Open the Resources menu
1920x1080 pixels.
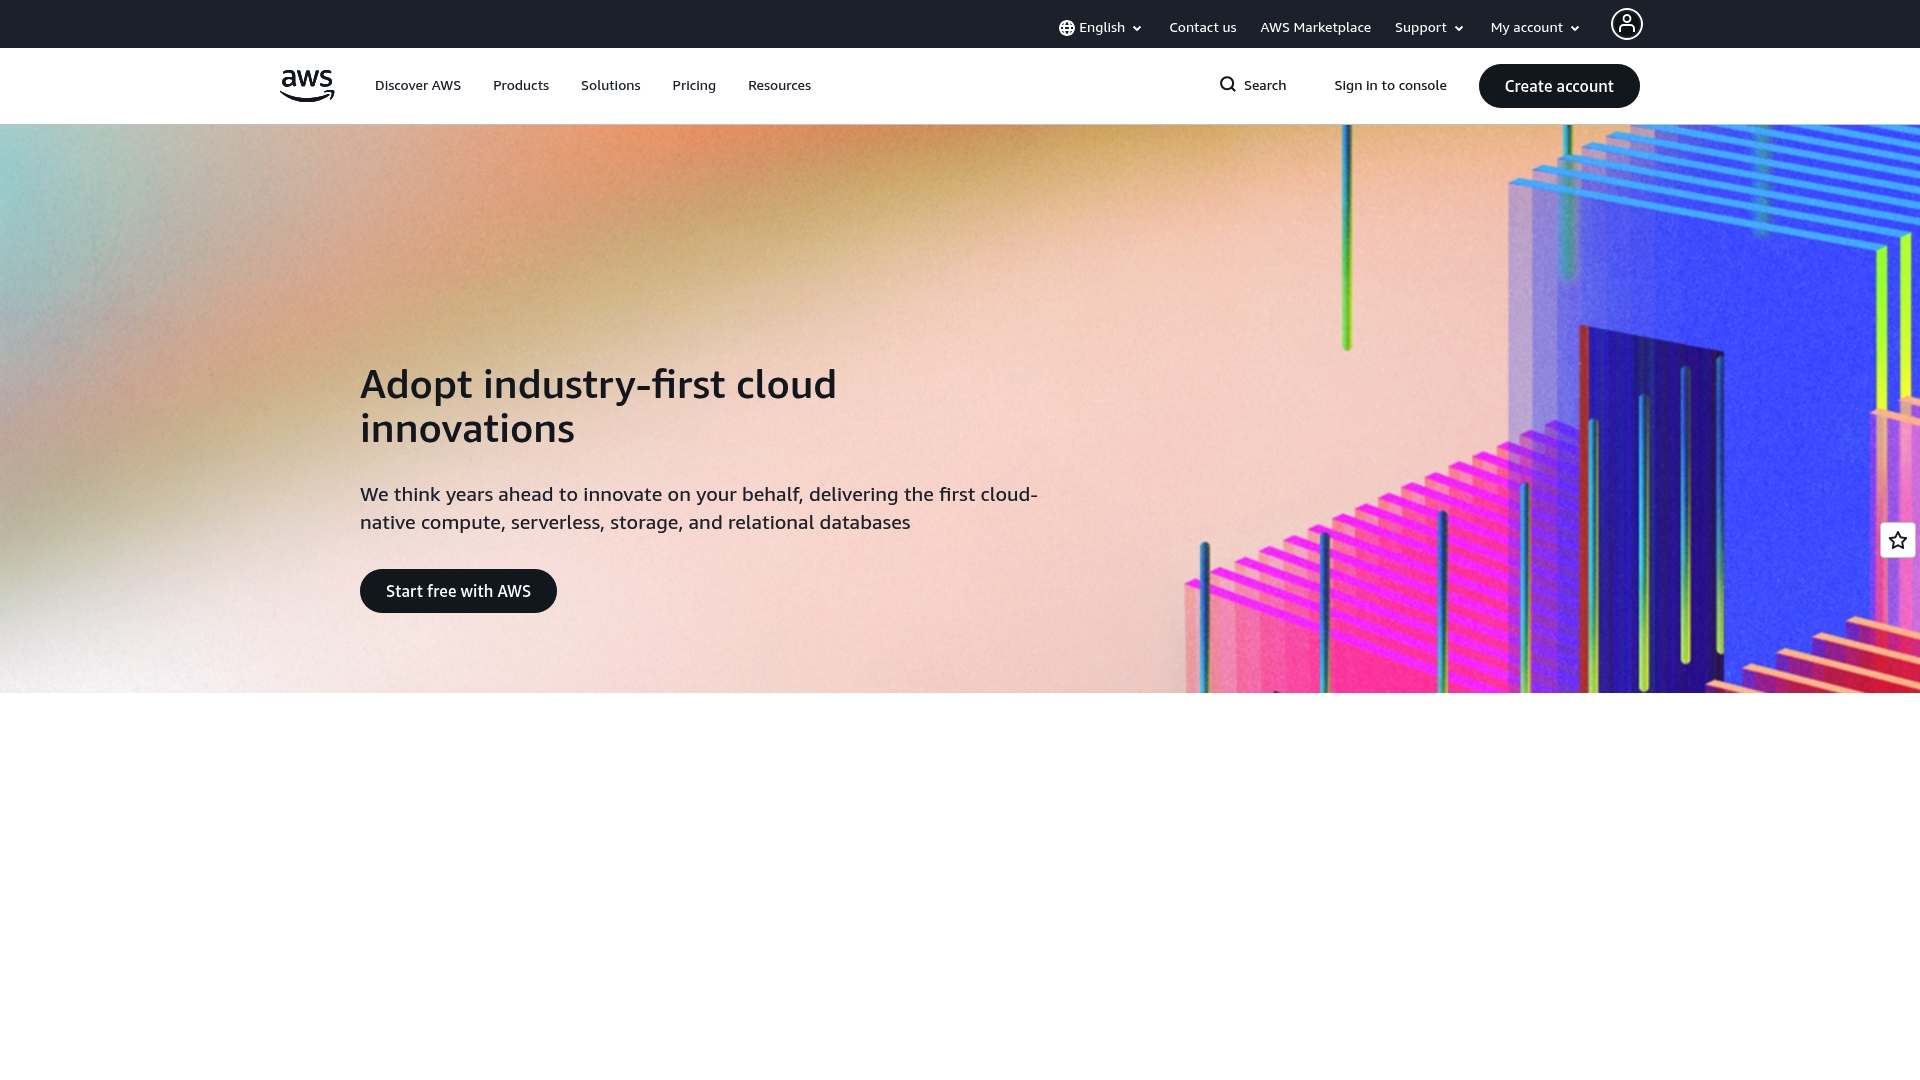pos(779,86)
